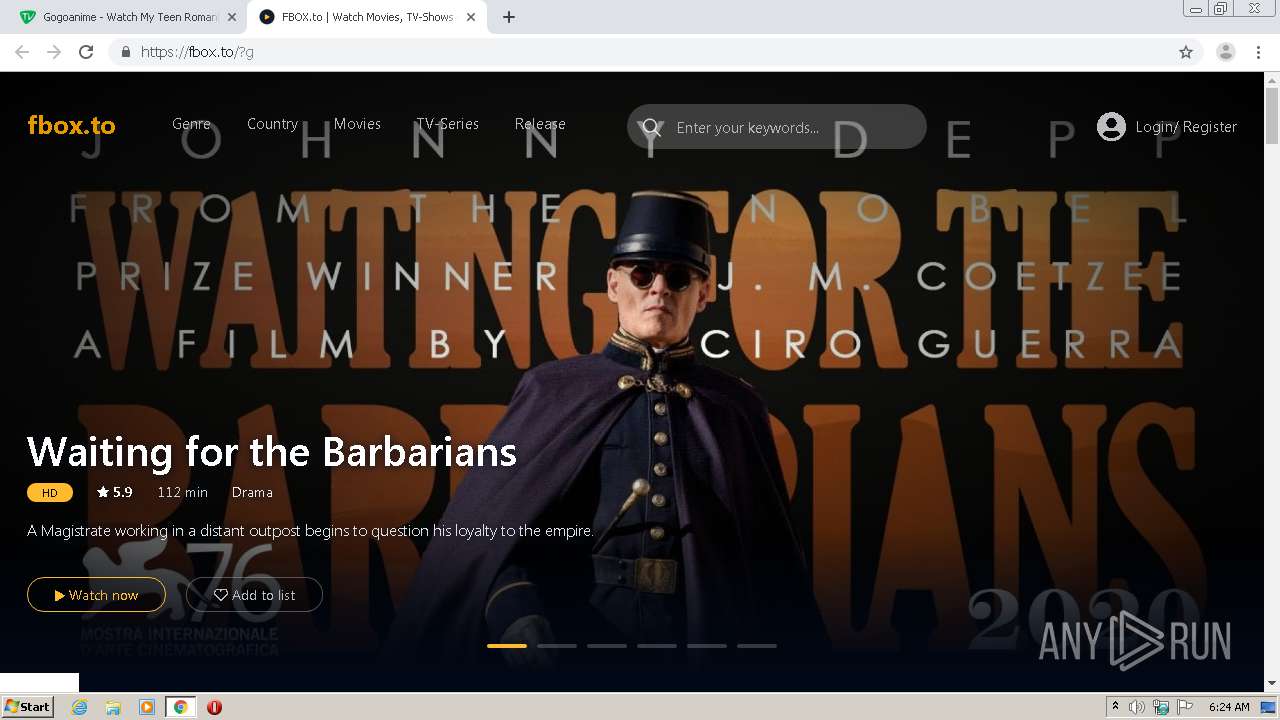
Task: Click the '112 min' runtime text
Action: [182, 492]
